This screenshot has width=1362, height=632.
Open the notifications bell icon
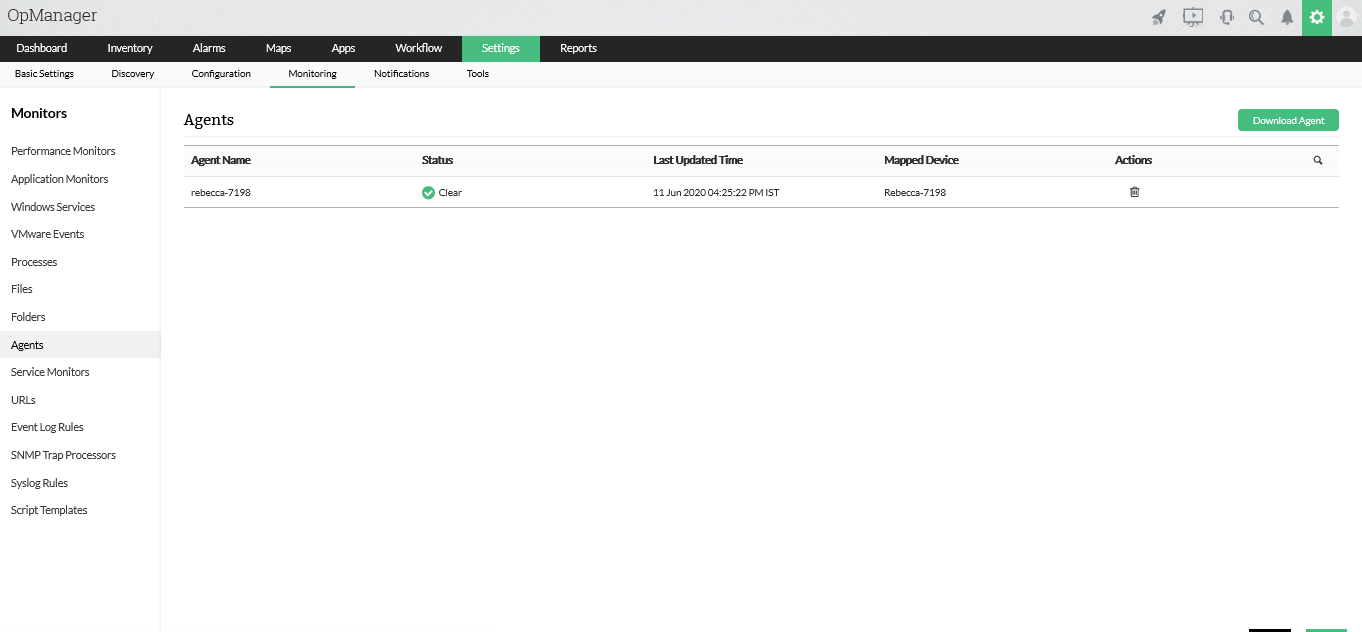click(x=1287, y=17)
